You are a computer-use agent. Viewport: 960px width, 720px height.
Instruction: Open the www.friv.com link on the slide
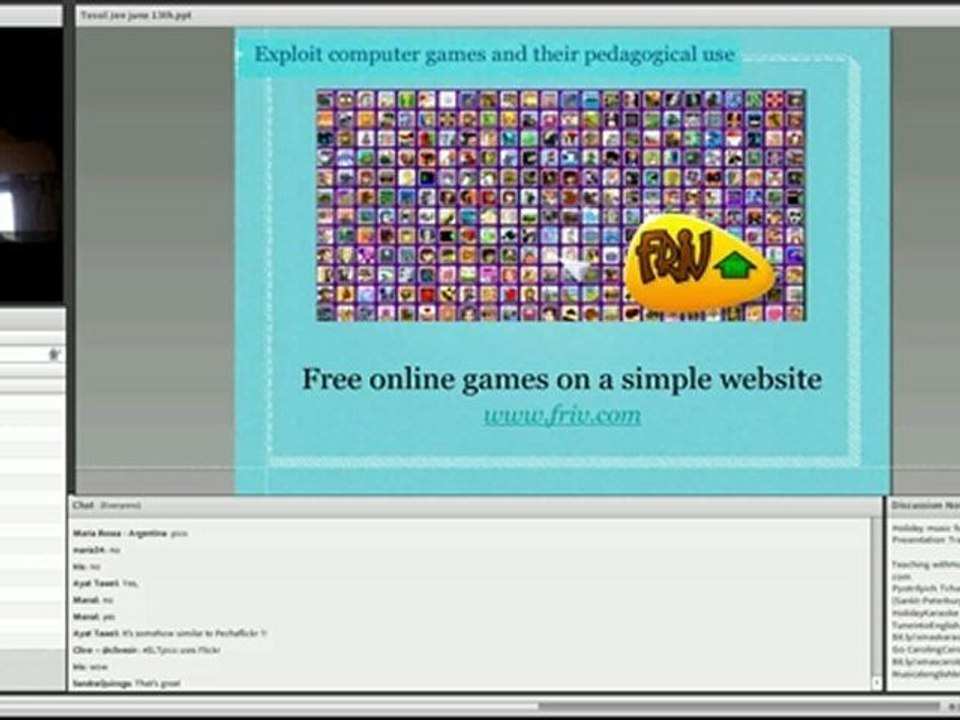[x=562, y=415]
